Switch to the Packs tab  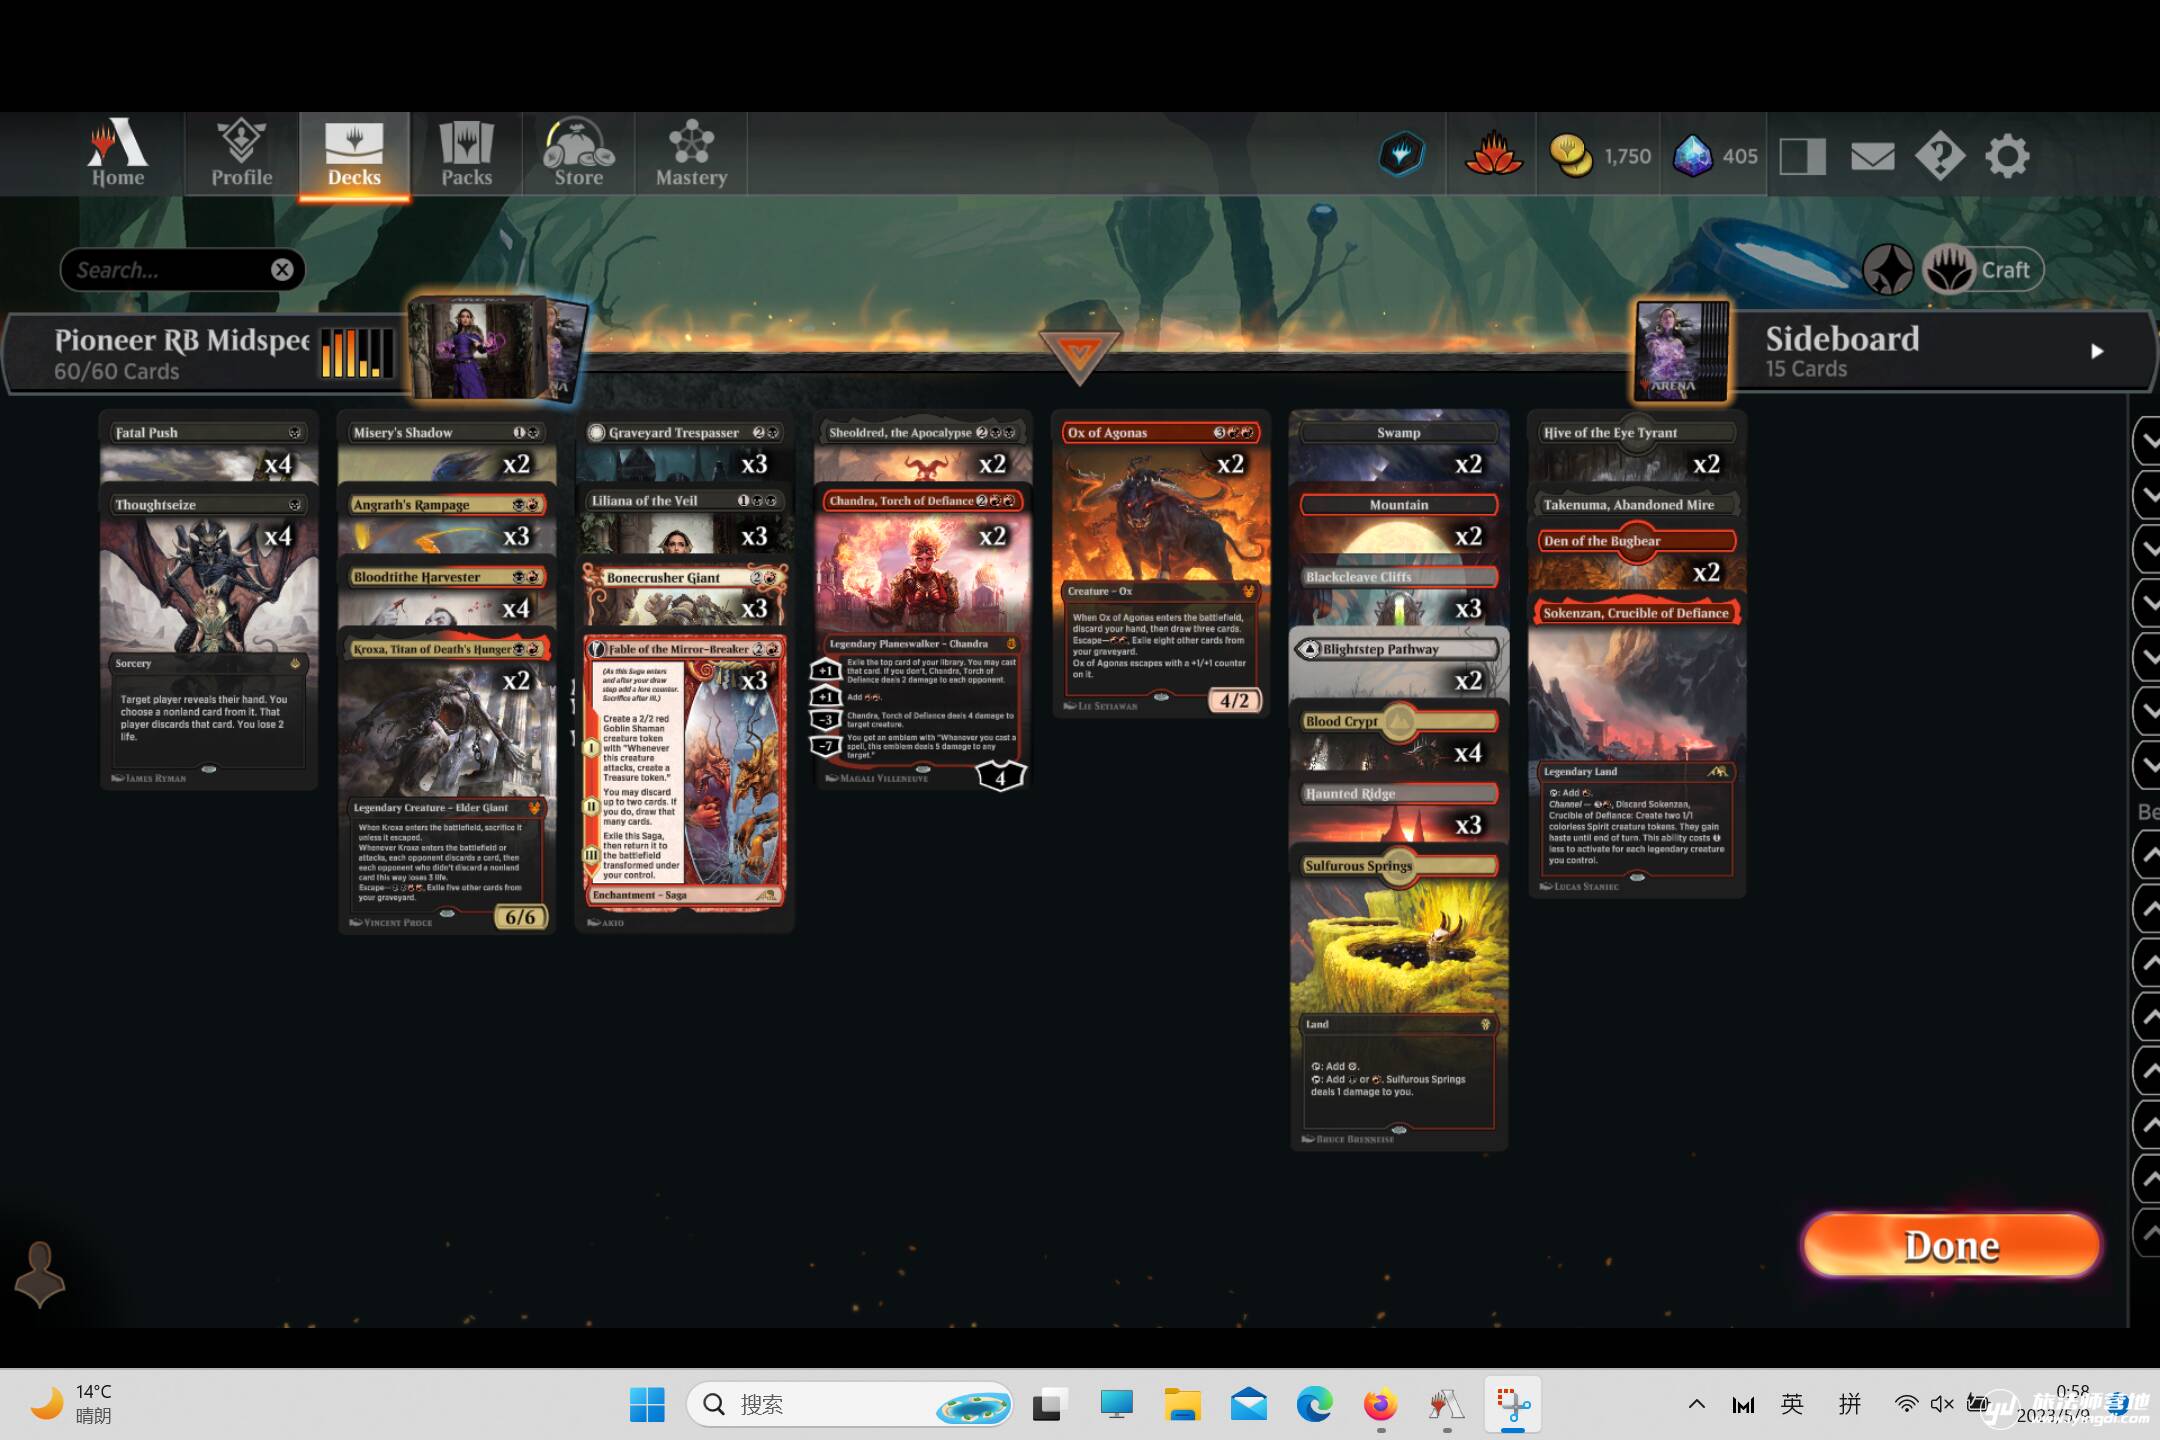point(466,155)
